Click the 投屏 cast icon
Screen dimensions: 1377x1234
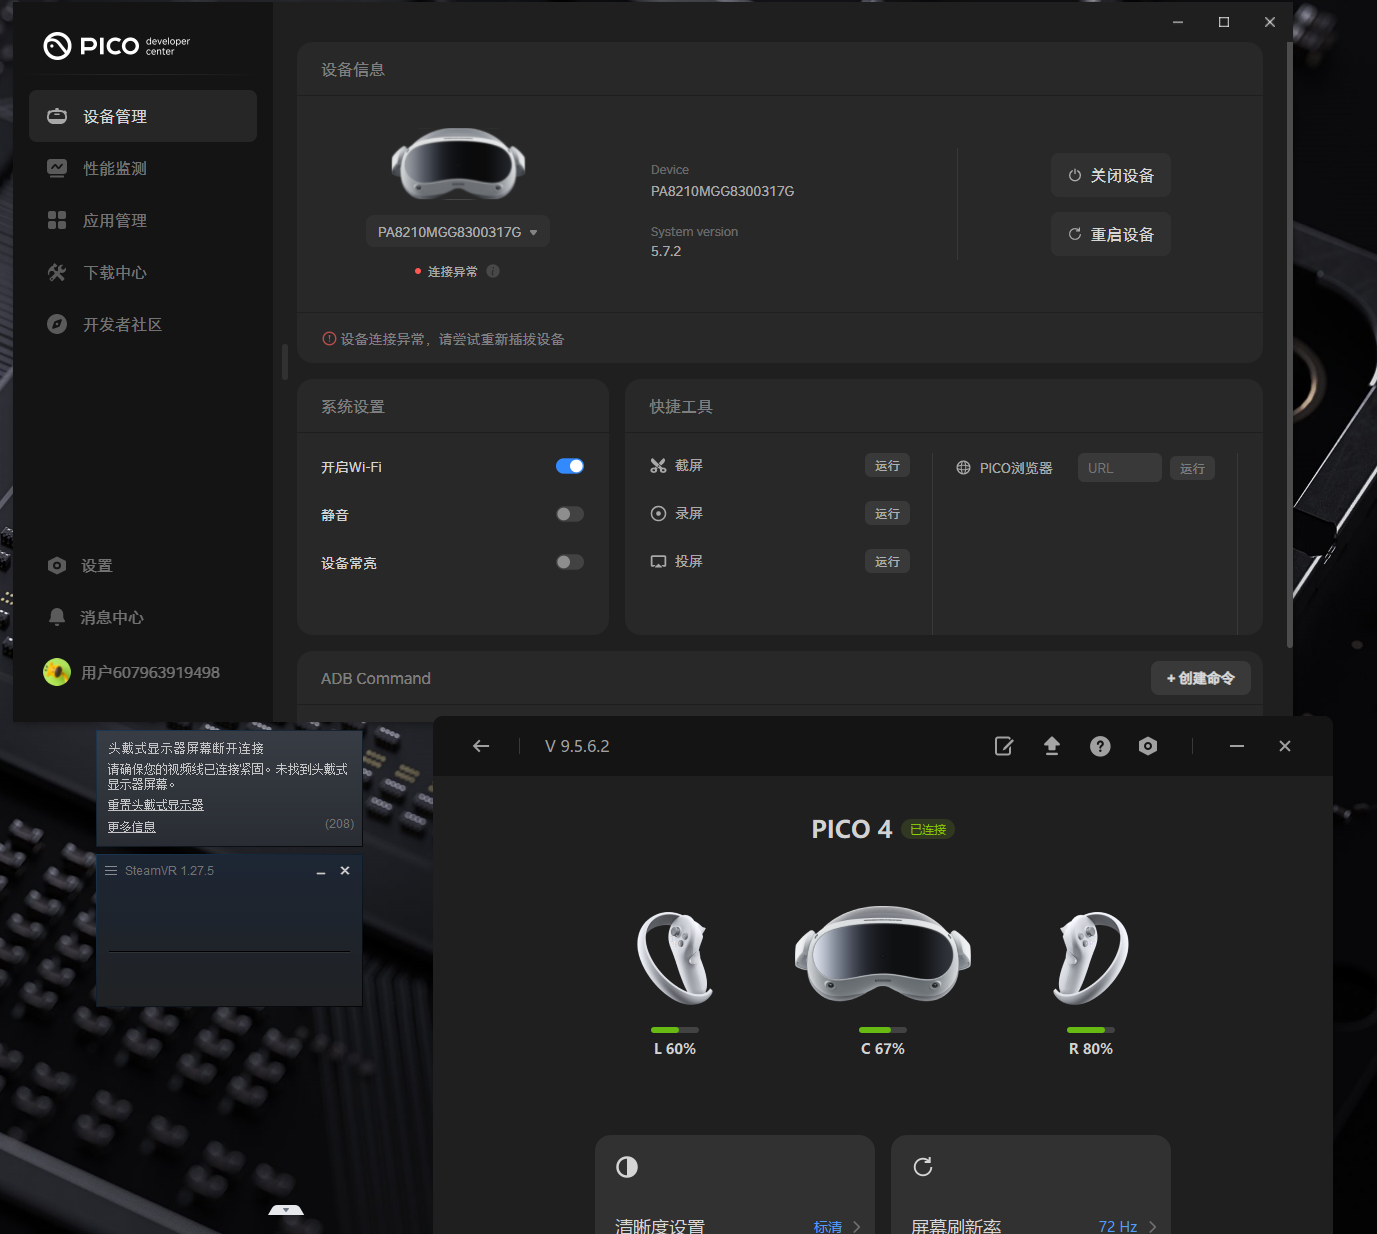[658, 562]
